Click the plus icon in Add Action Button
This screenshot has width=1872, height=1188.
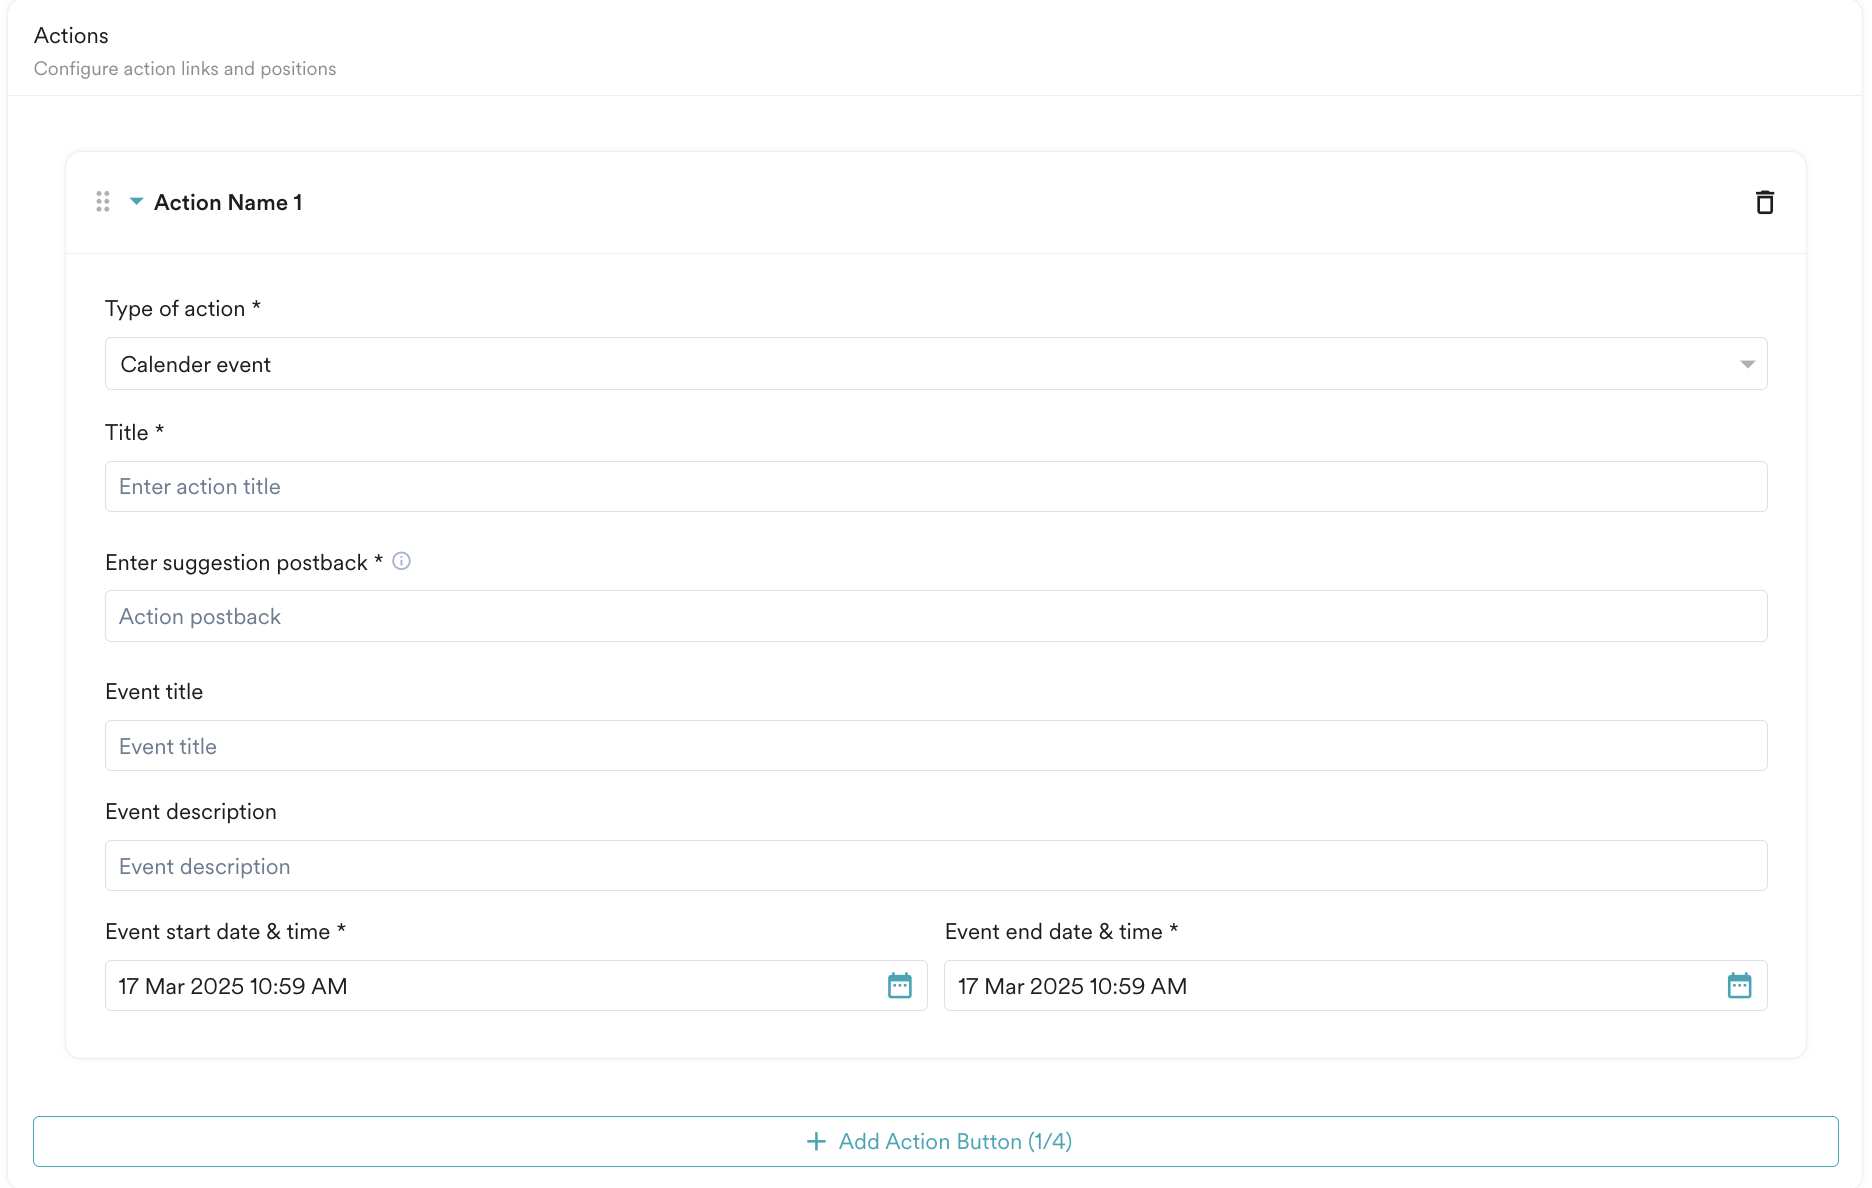click(816, 1142)
